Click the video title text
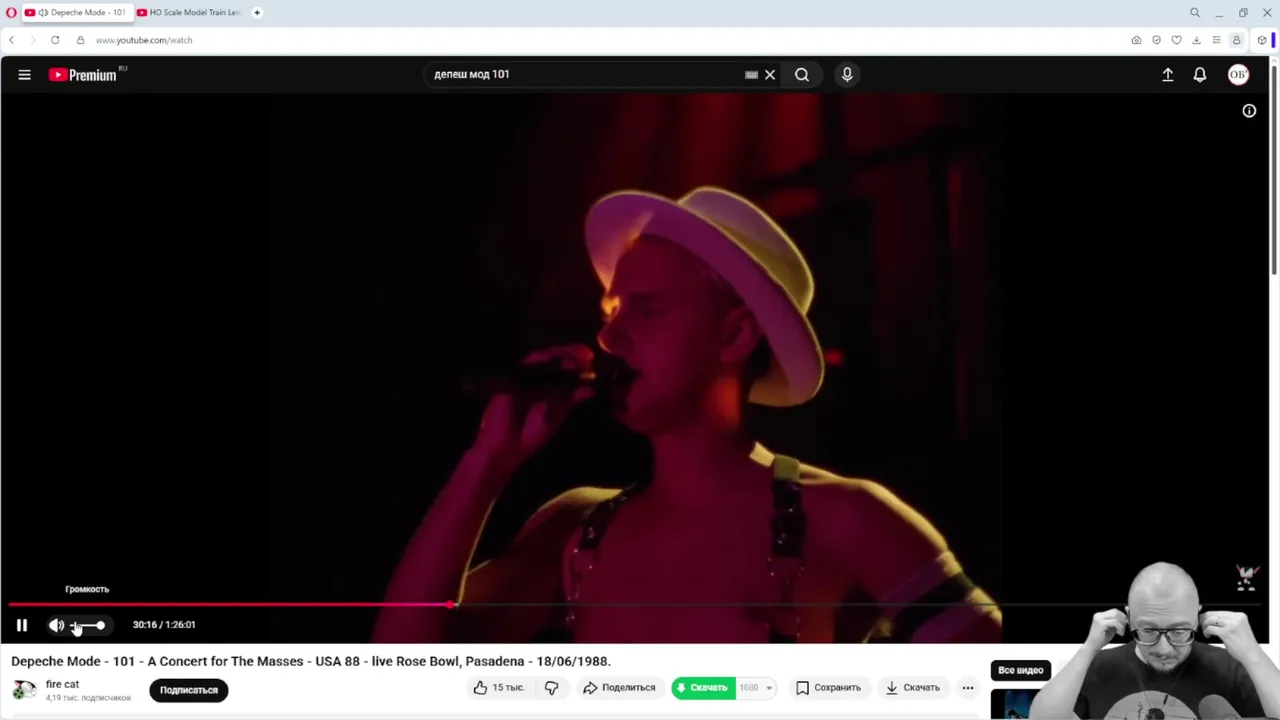This screenshot has height=720, width=1280. 311,661
